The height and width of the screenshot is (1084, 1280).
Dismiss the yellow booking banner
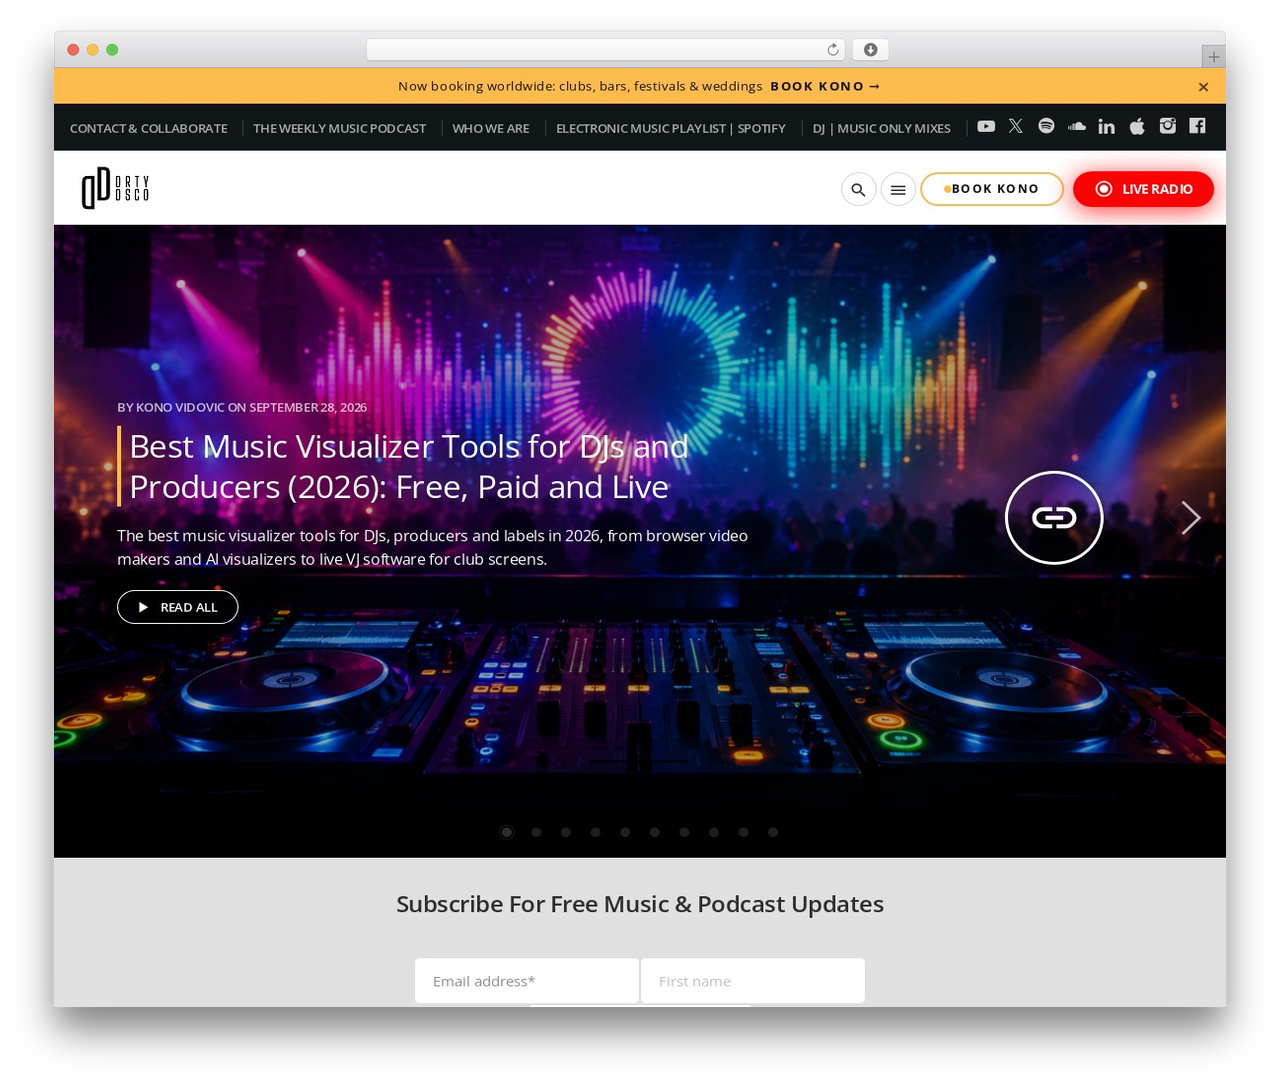tap(1203, 87)
